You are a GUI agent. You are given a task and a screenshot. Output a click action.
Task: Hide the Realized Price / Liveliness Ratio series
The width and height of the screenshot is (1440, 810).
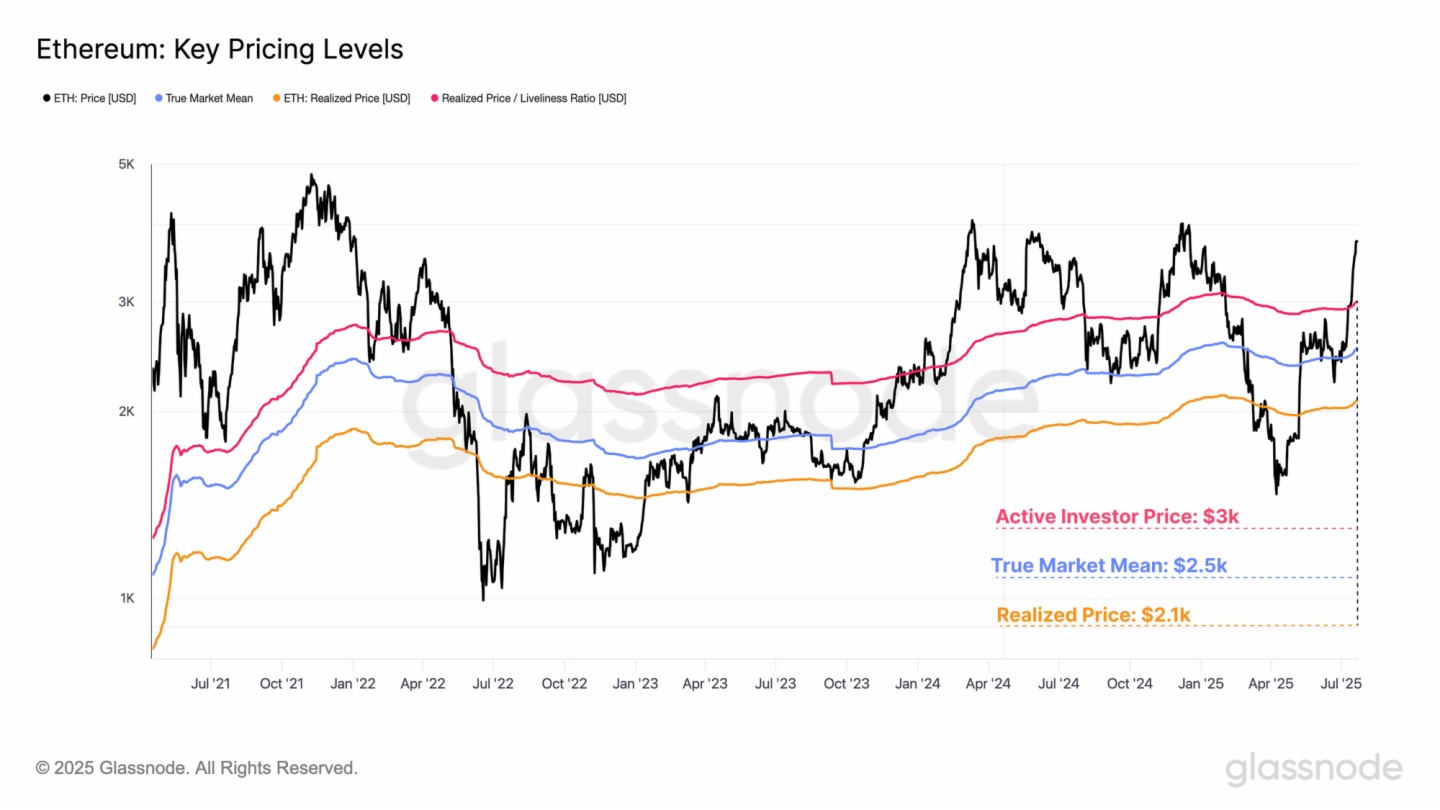[533, 98]
